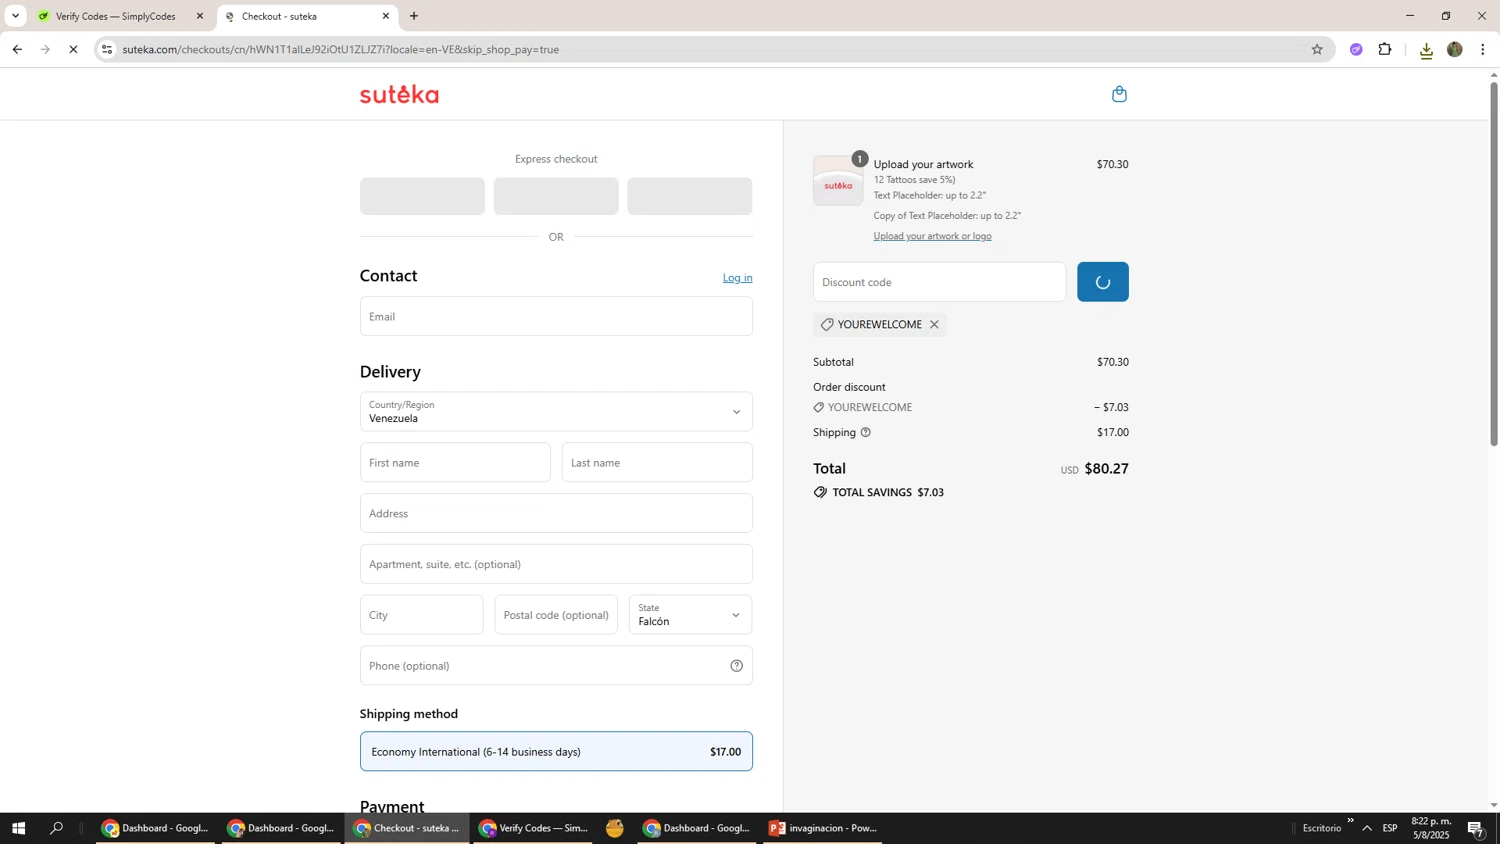Click the page vertical scrollbar
The image size is (1500, 844).
click(x=1494, y=263)
